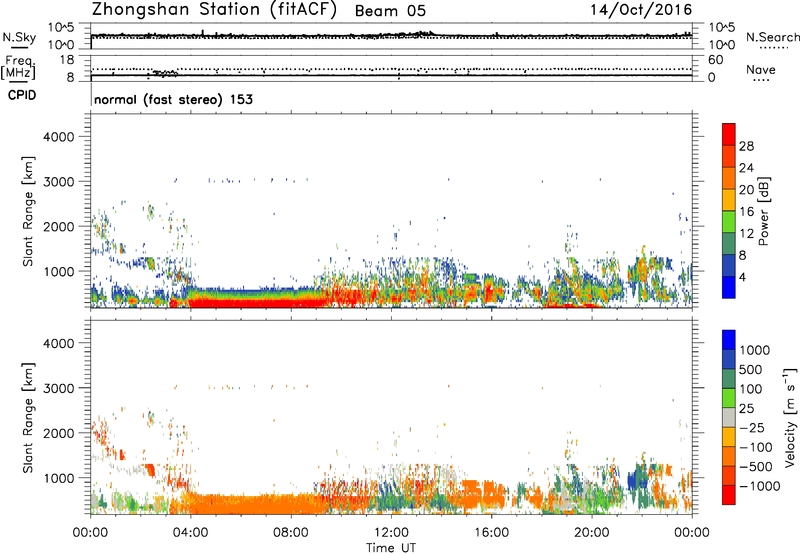This screenshot has width=800, height=554.
Task: Click the 'Velocity [m s-1]' colorbar title
Action: point(790,418)
